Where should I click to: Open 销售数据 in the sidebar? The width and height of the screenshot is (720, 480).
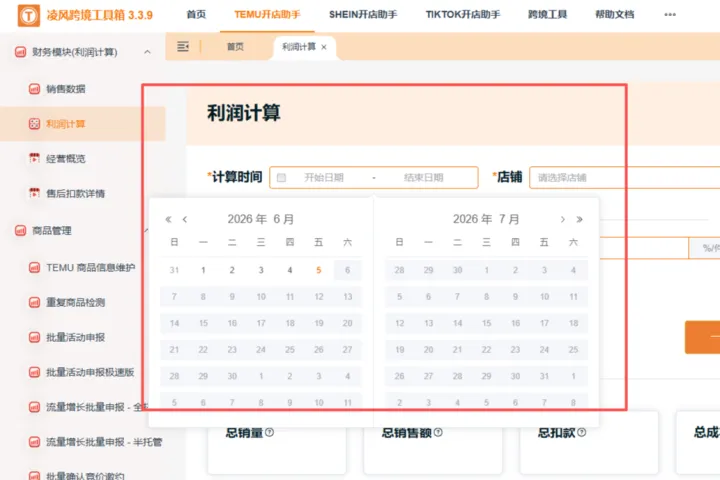pyautogui.click(x=65, y=89)
